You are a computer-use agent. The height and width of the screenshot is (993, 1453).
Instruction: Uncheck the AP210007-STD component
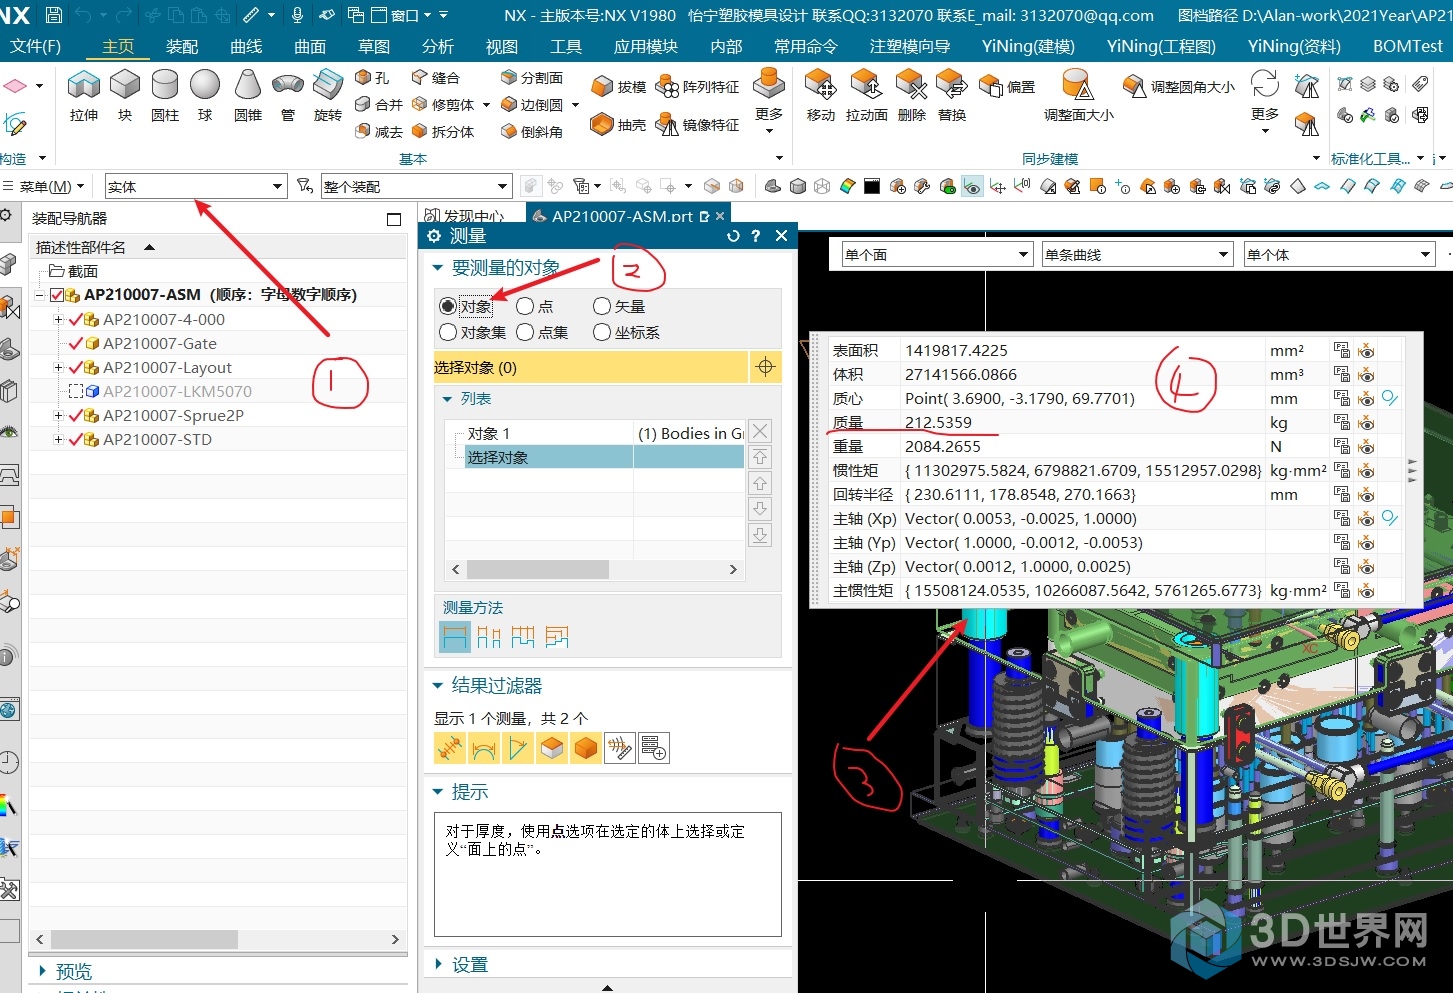tap(76, 439)
